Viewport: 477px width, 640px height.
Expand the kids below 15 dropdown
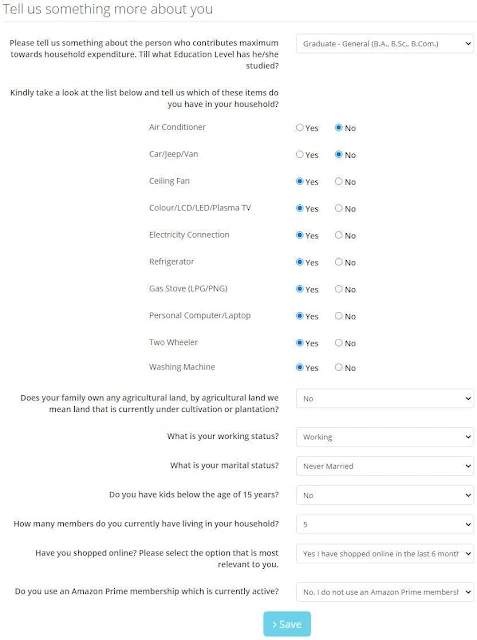tap(385, 495)
